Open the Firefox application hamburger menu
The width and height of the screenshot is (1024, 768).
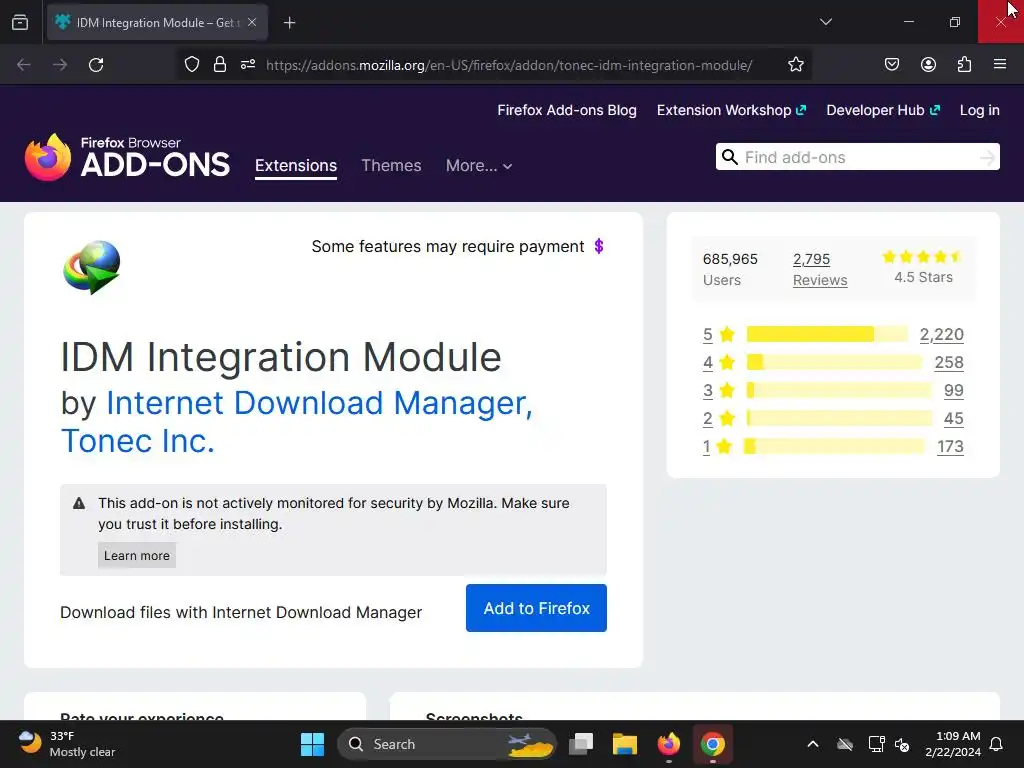tap(1000, 65)
